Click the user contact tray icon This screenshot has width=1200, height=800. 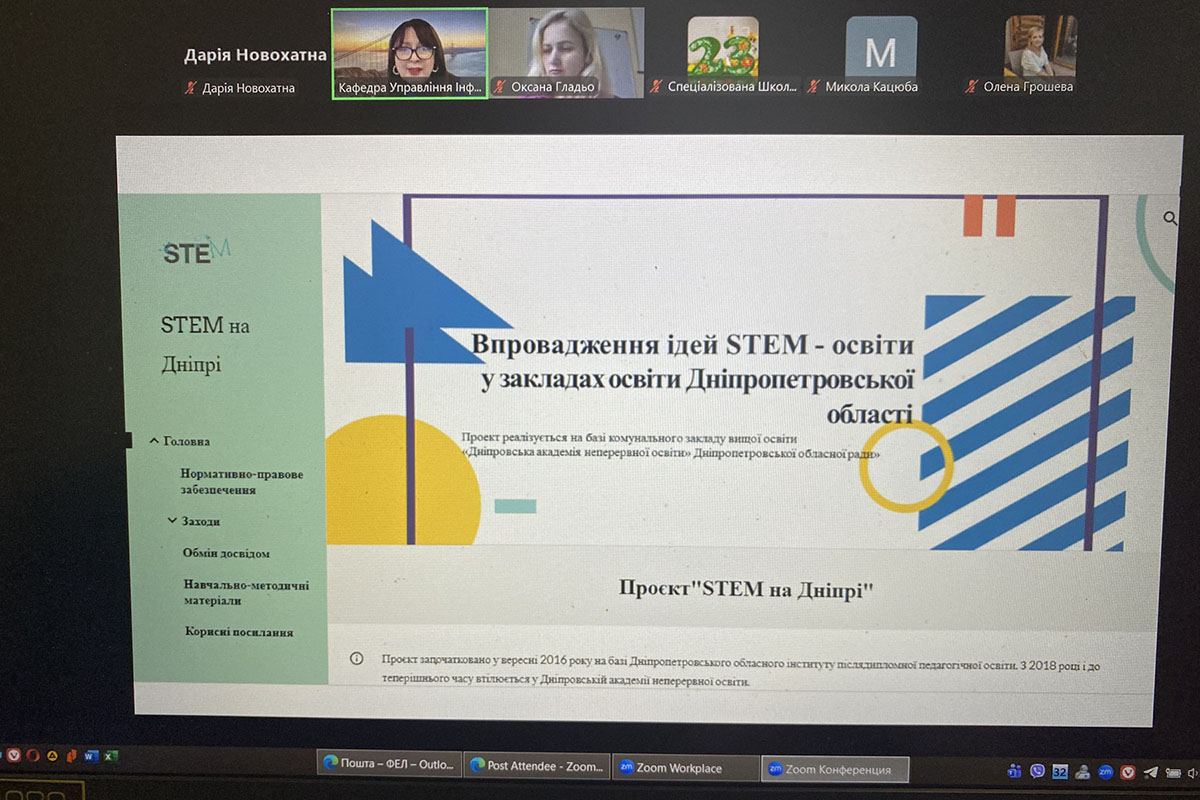click(1083, 772)
